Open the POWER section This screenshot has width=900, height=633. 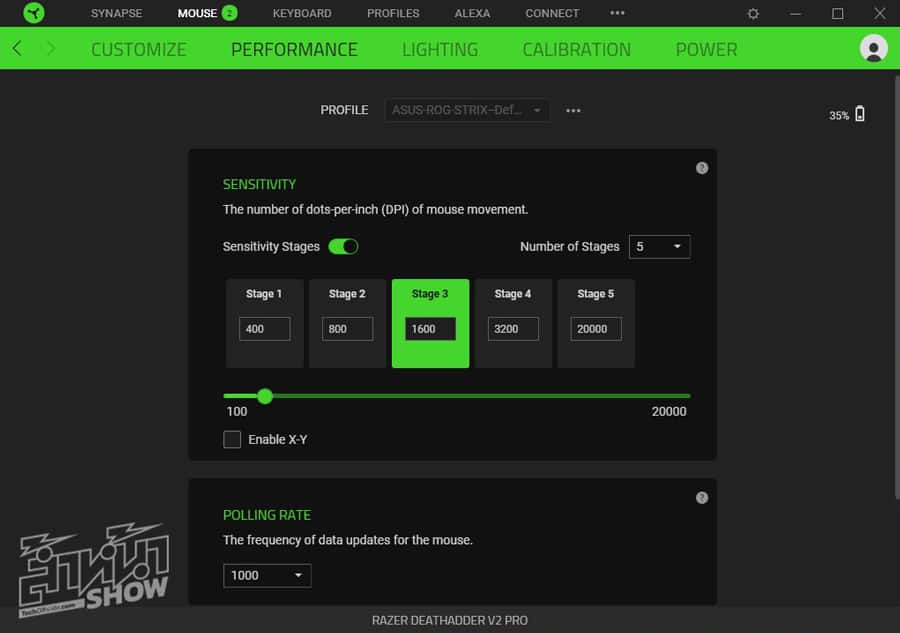706,49
